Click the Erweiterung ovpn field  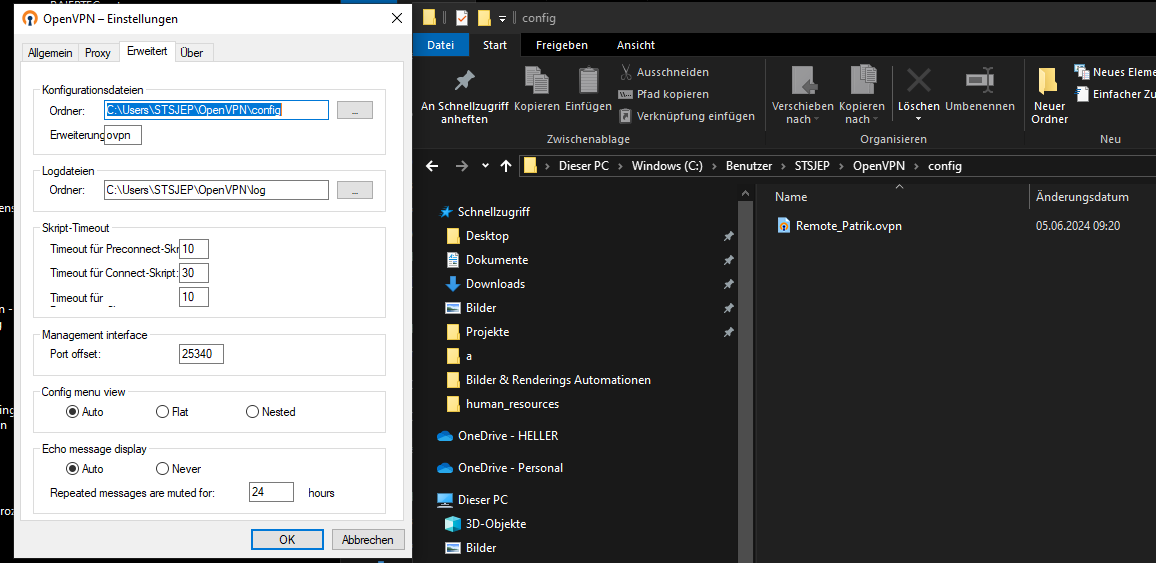pyautogui.click(x=122, y=135)
